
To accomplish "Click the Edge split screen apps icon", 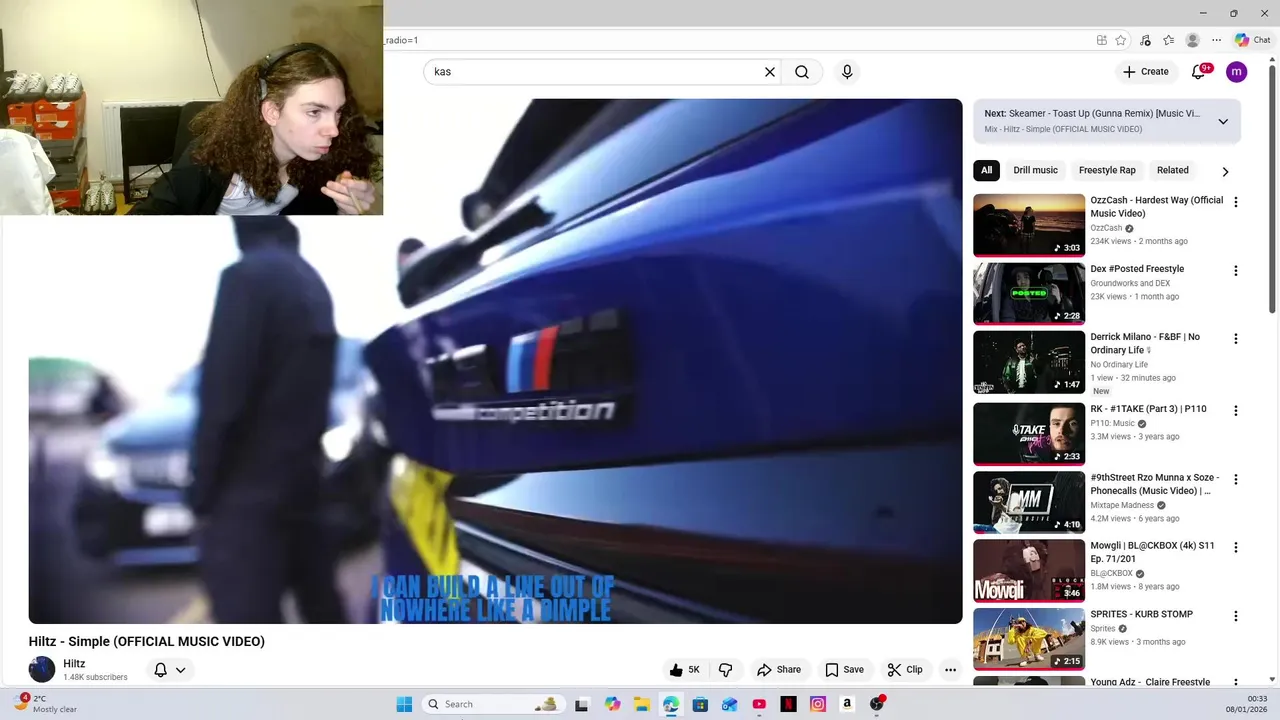I will [1102, 40].
